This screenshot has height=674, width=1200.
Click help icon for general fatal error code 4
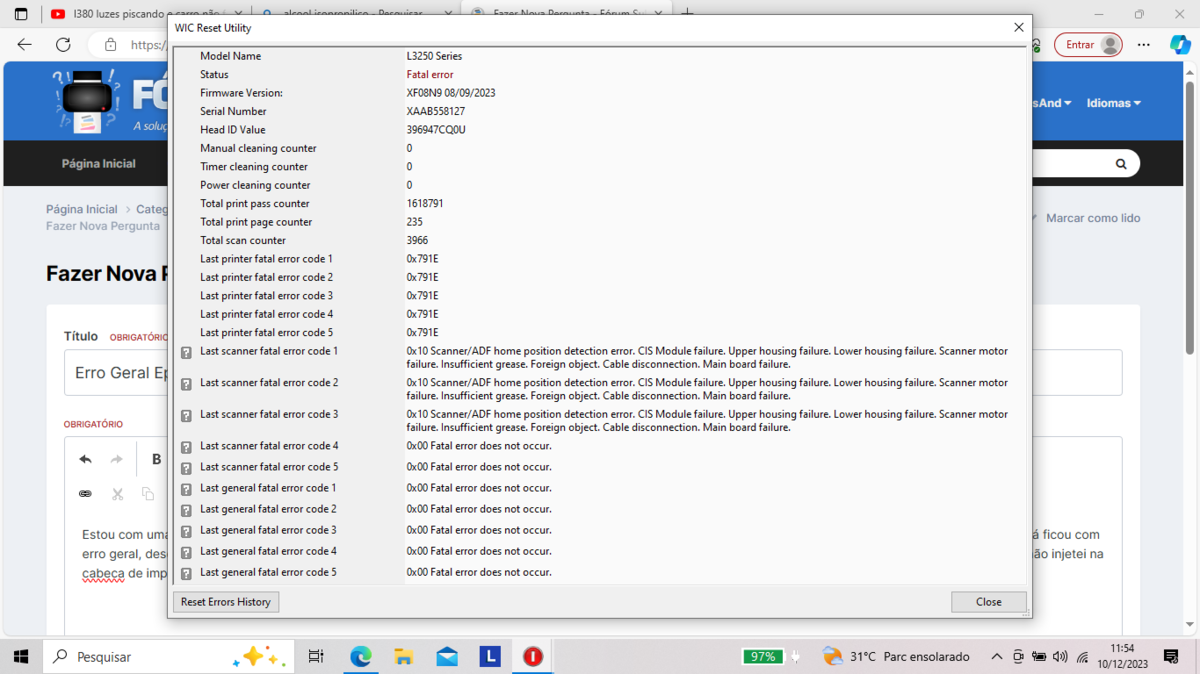click(x=186, y=553)
